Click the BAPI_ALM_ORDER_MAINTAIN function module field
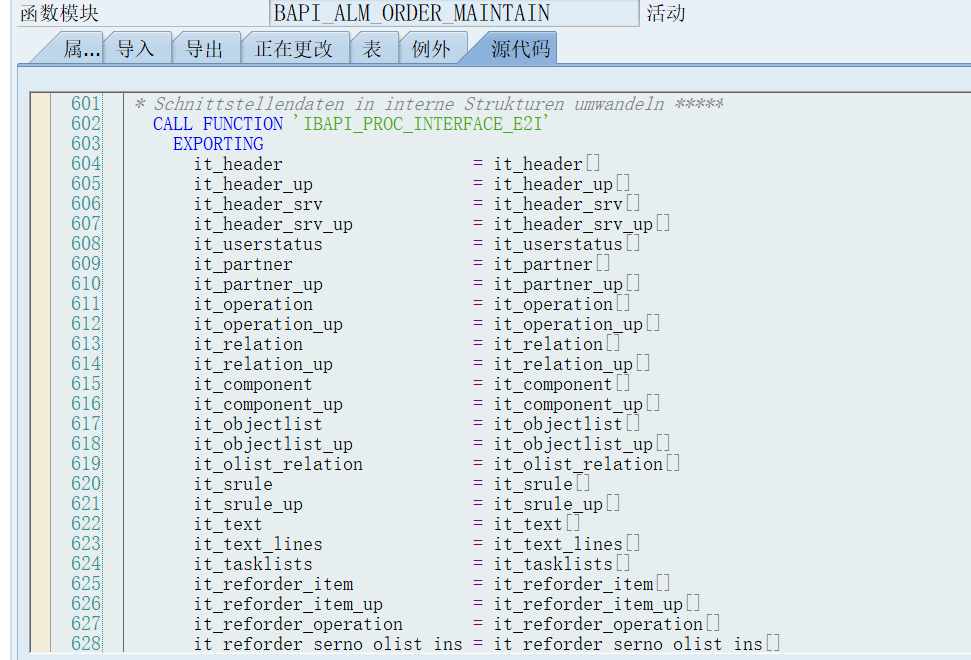 [454, 13]
